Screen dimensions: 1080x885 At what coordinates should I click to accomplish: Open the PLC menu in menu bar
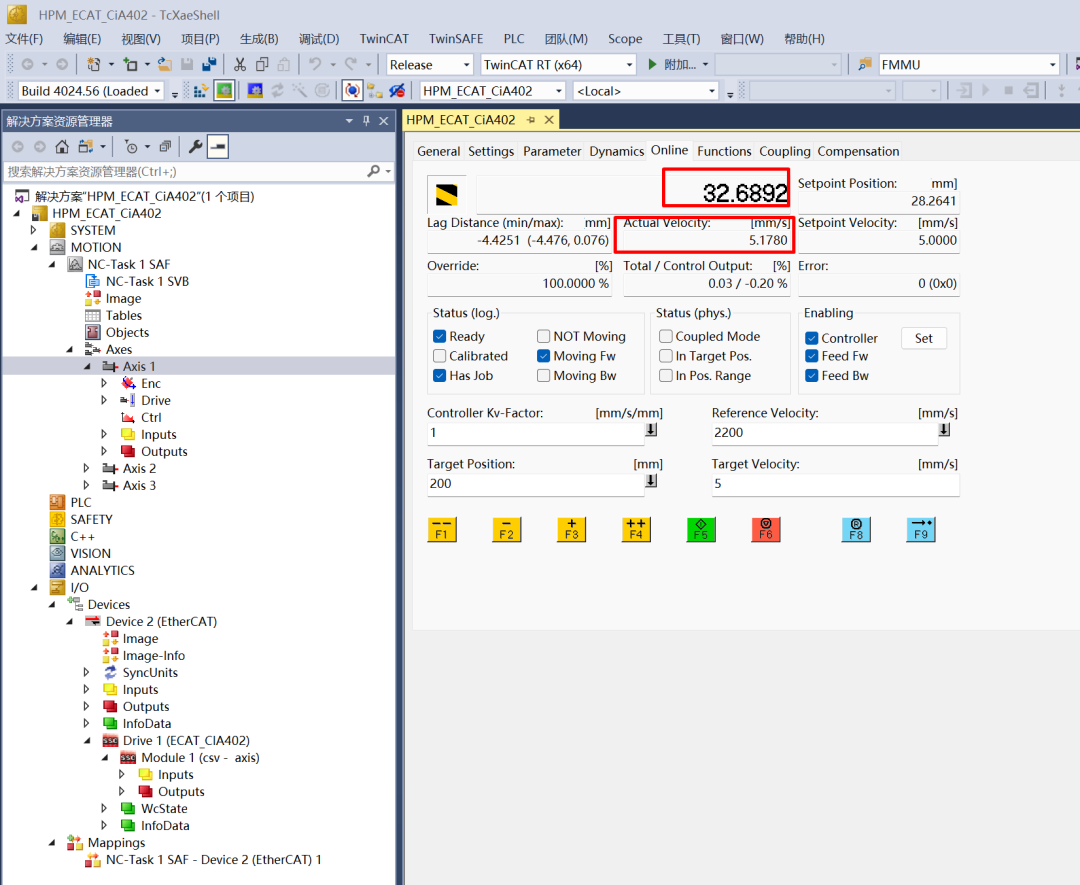click(x=514, y=39)
